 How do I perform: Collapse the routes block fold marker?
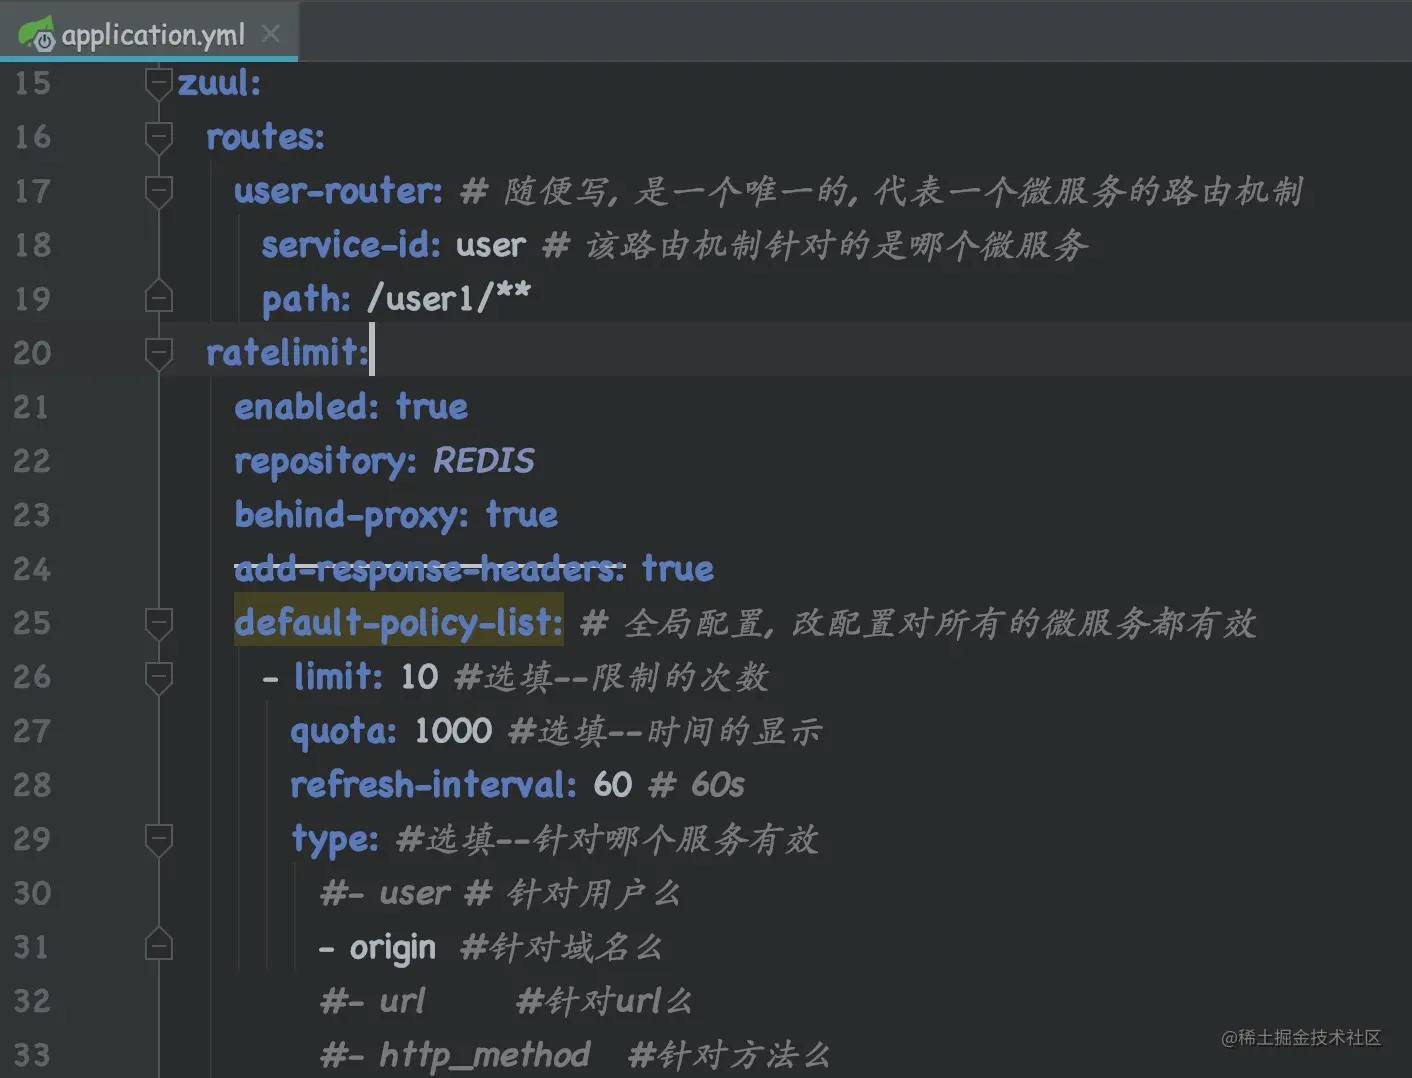pyautogui.click(x=158, y=137)
